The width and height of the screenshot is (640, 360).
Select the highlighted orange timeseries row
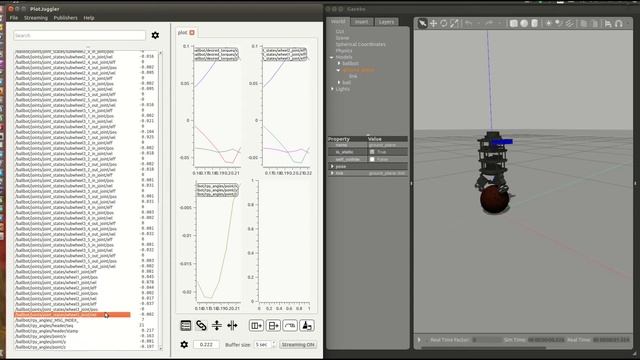(x=72, y=315)
